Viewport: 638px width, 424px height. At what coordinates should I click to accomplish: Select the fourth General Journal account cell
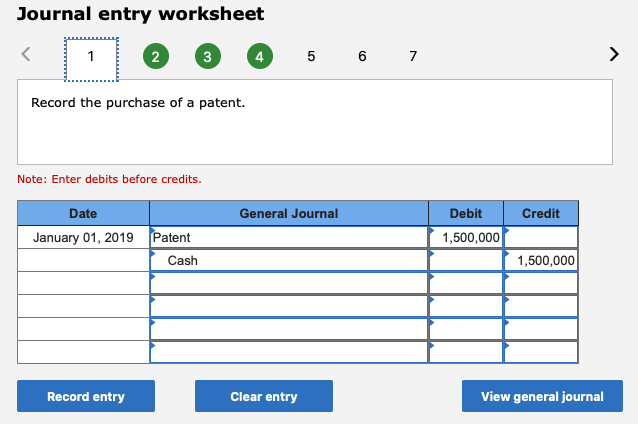pyautogui.click(x=289, y=306)
